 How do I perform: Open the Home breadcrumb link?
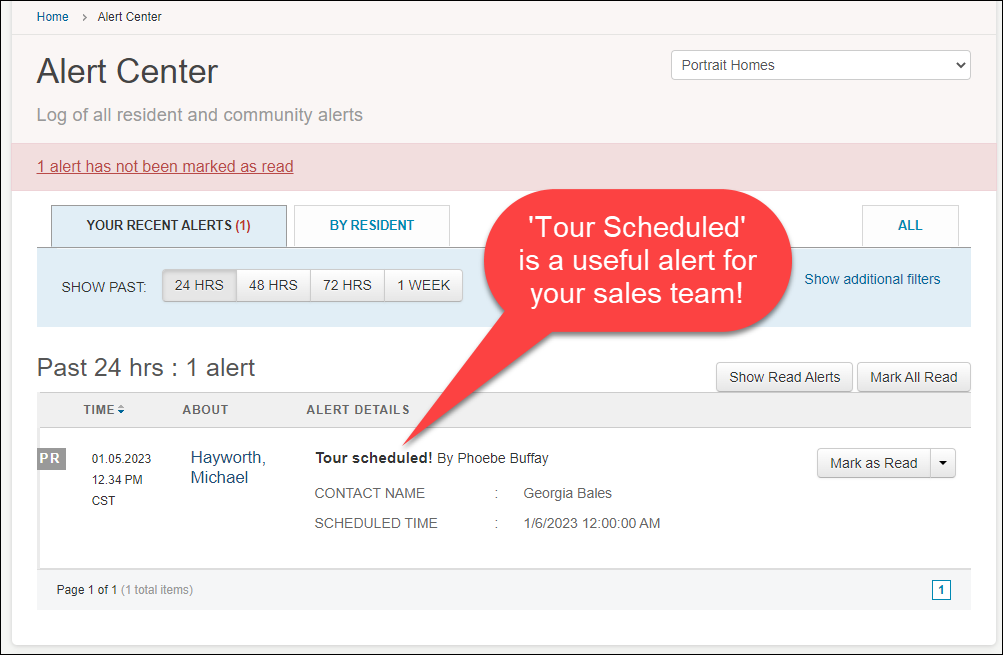(x=52, y=17)
